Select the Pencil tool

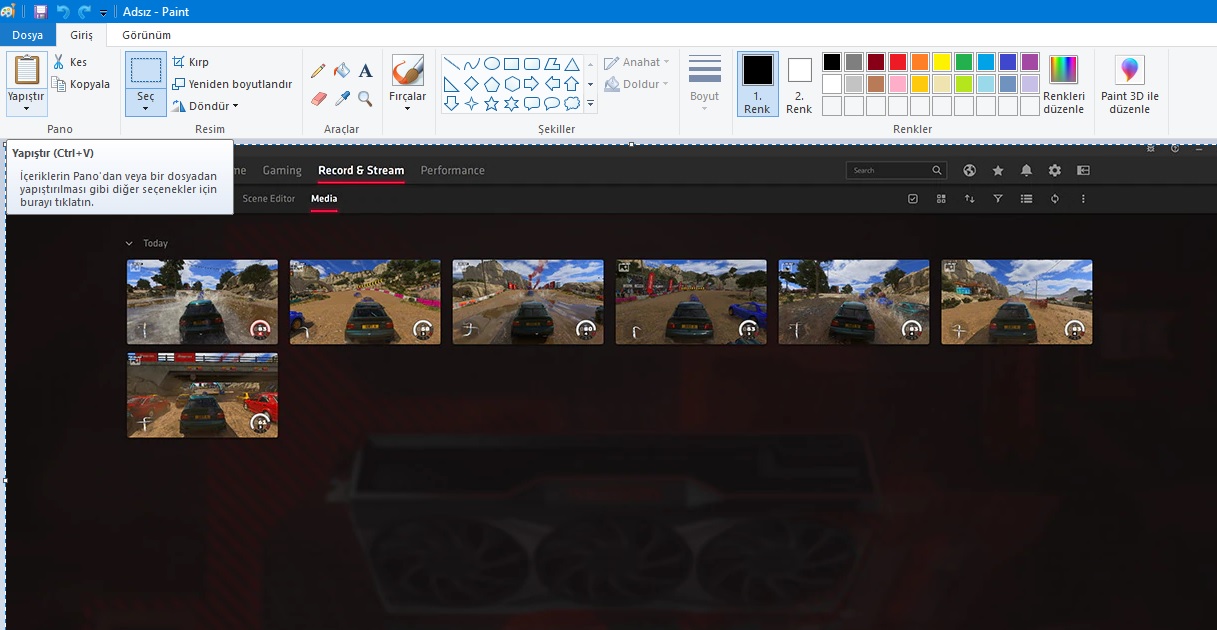[x=318, y=70]
